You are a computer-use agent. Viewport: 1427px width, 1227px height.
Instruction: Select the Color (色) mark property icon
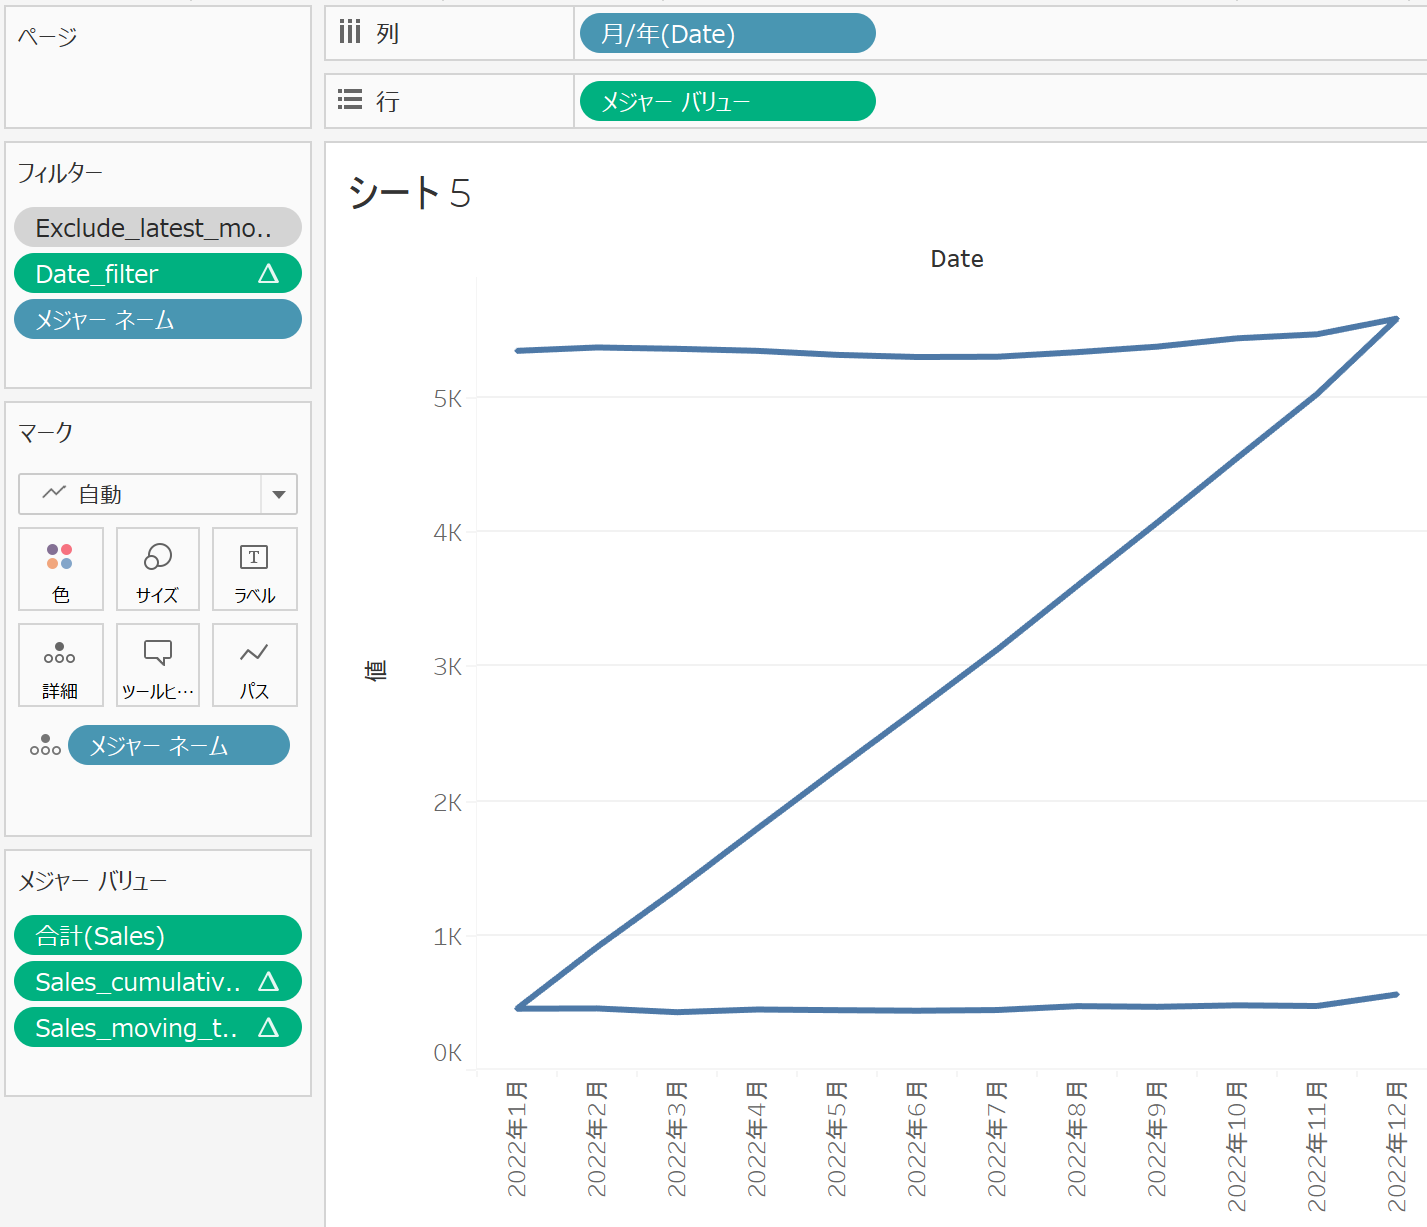[x=60, y=569]
